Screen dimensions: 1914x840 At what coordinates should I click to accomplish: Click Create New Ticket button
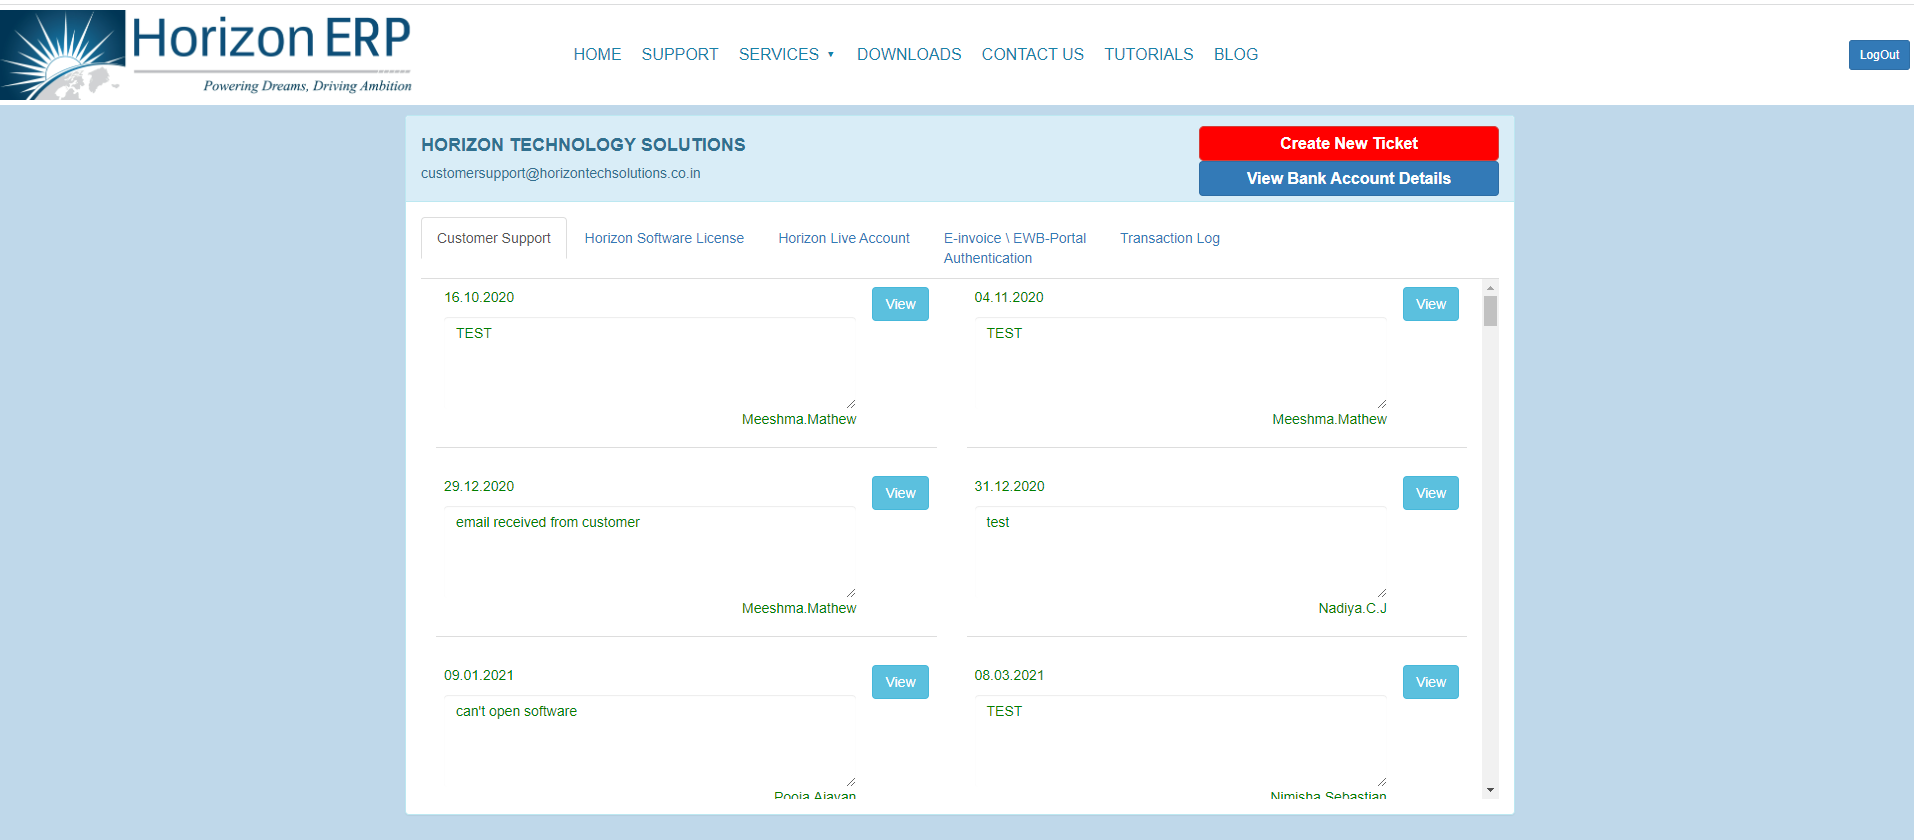(x=1348, y=143)
